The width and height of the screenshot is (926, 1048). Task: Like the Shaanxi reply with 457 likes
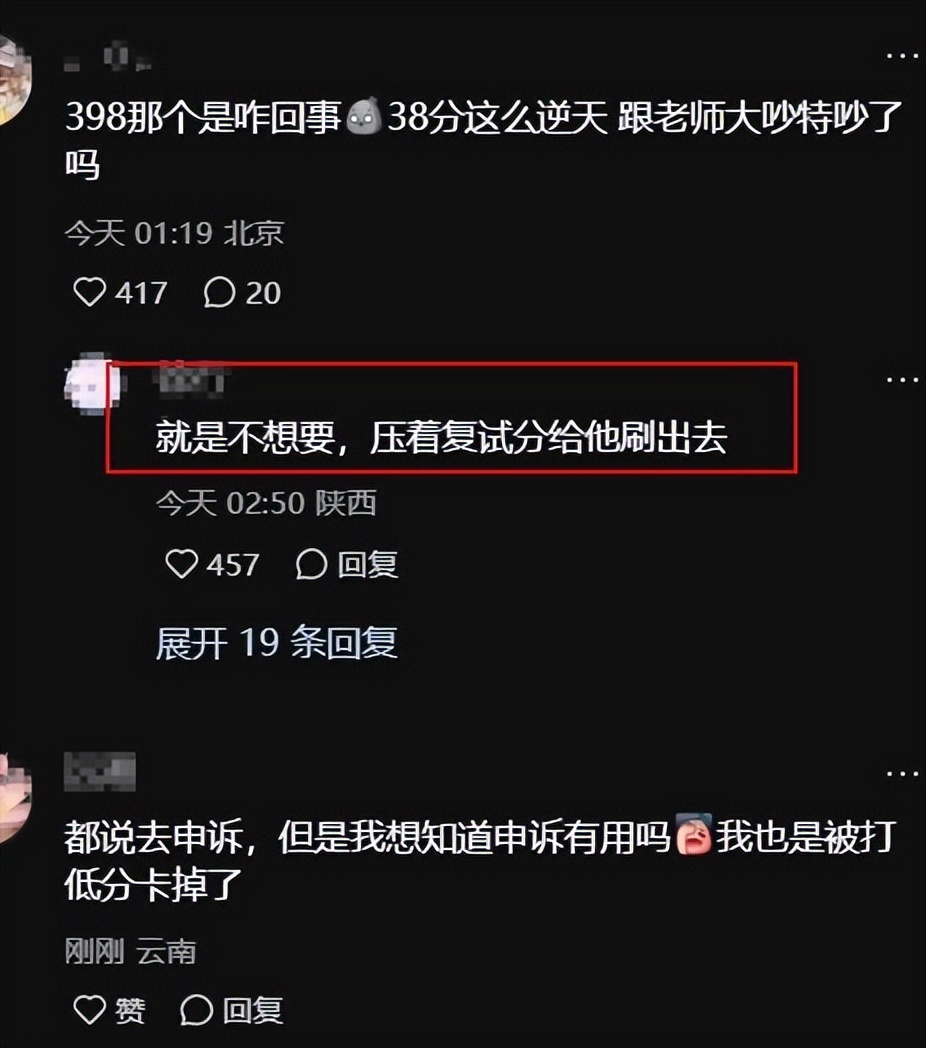[x=181, y=564]
